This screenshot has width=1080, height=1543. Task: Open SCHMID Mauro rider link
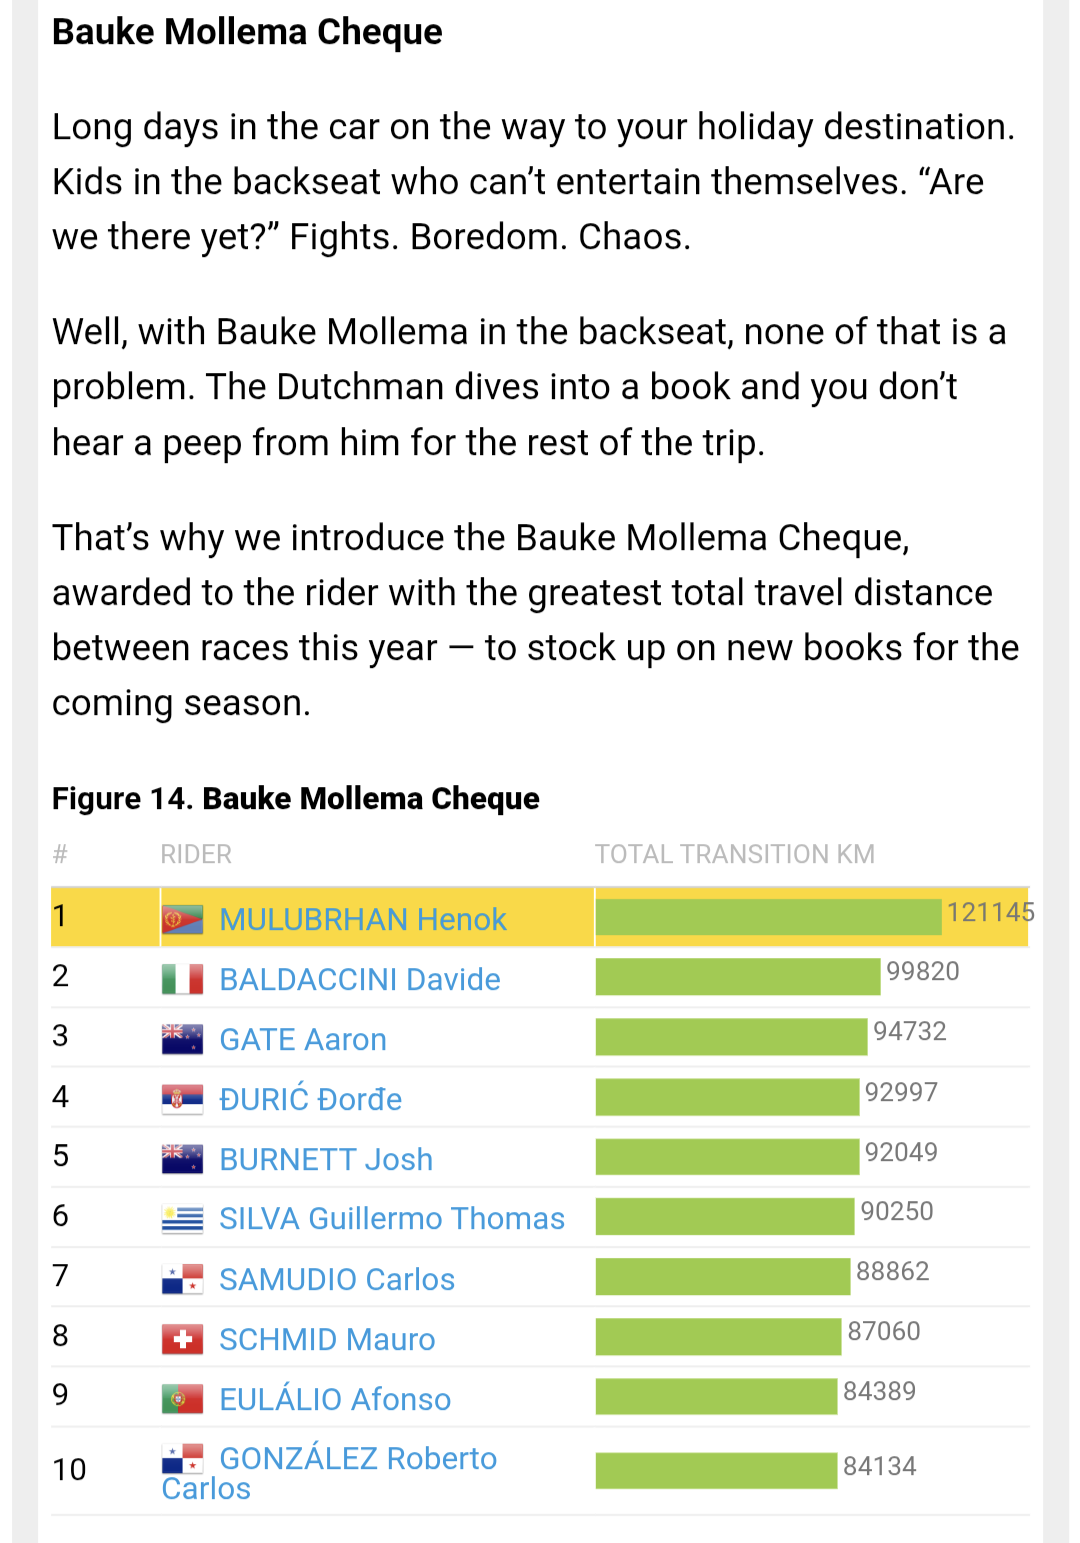[x=326, y=1339]
